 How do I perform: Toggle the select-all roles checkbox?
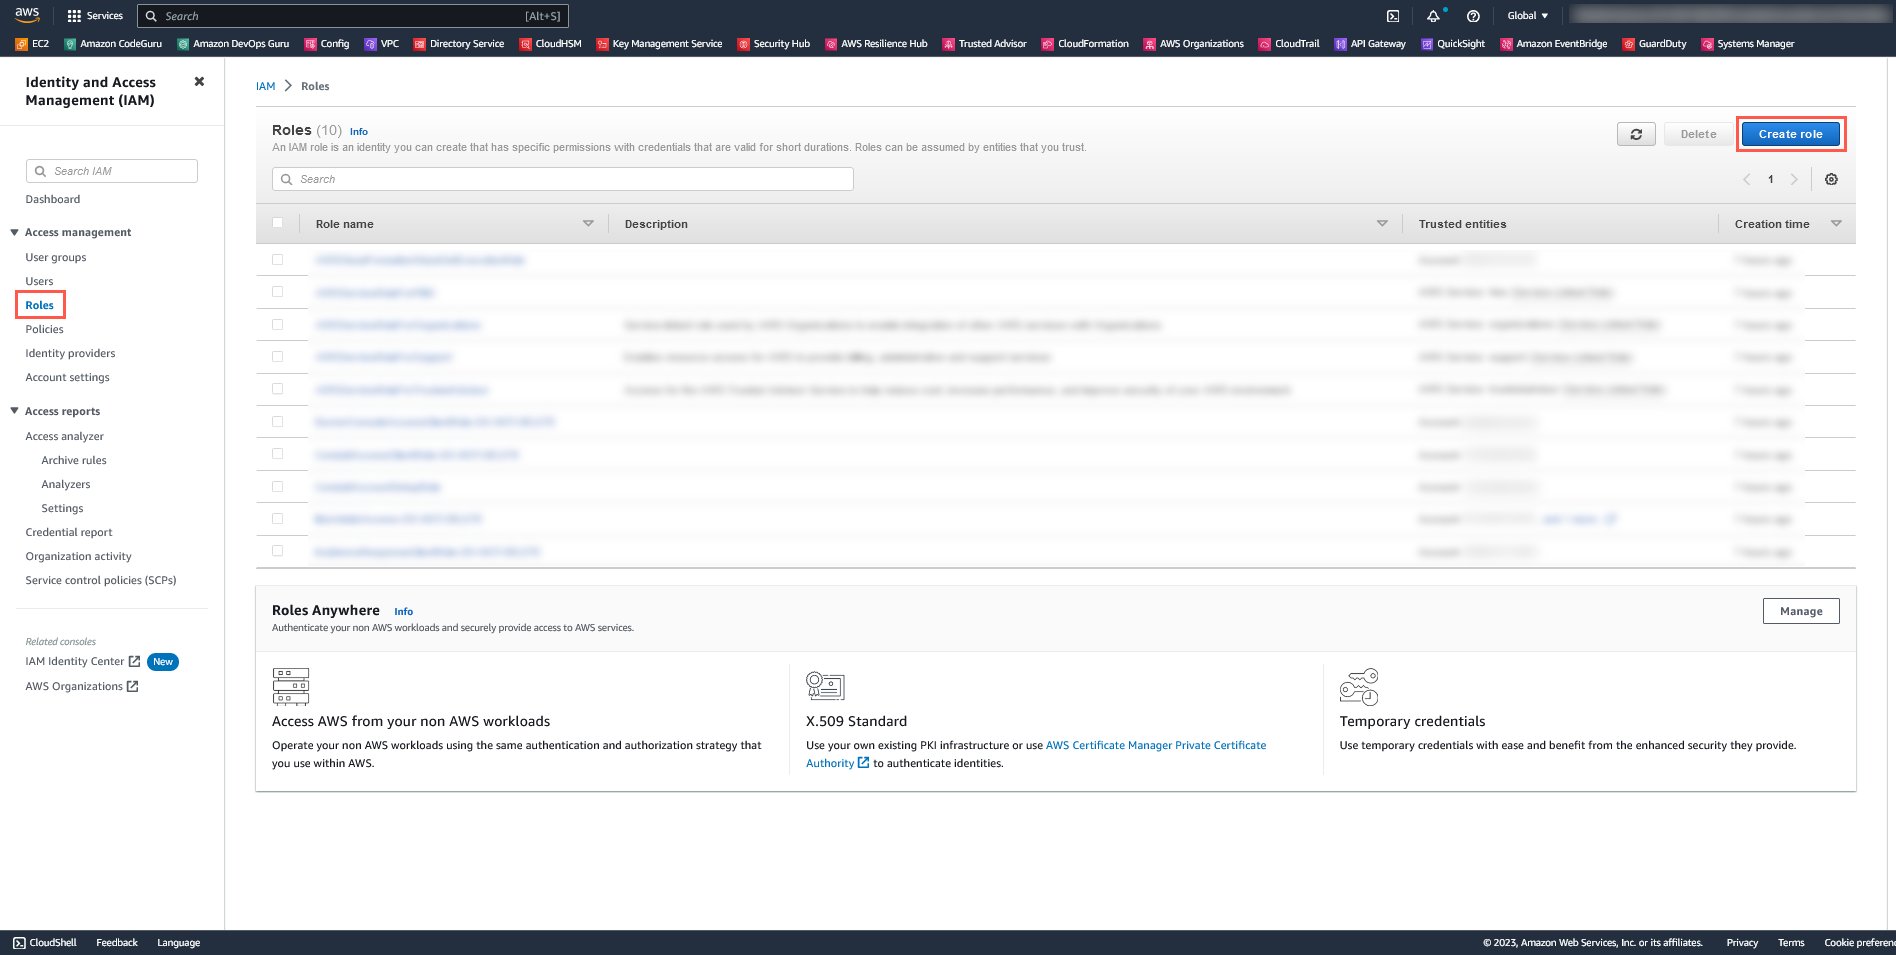(x=278, y=223)
